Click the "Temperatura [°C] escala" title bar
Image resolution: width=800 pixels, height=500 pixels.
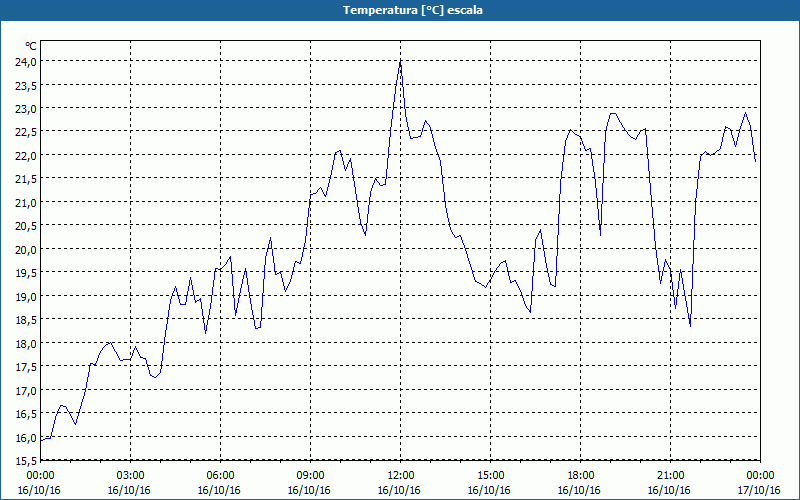[400, 10]
